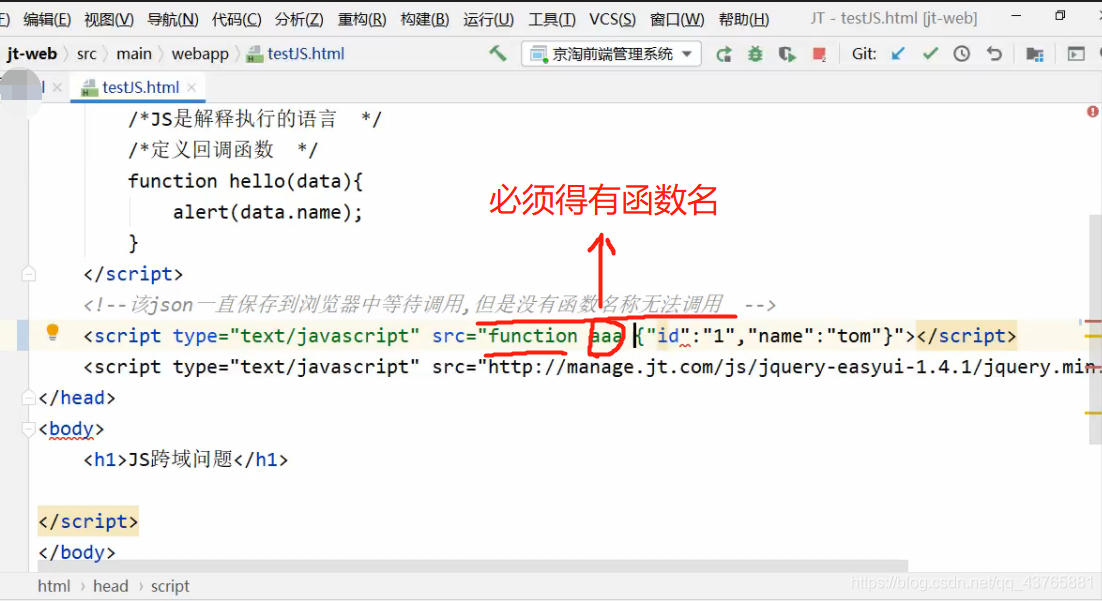Click jt-web in the navigation breadcrumb

point(32,54)
